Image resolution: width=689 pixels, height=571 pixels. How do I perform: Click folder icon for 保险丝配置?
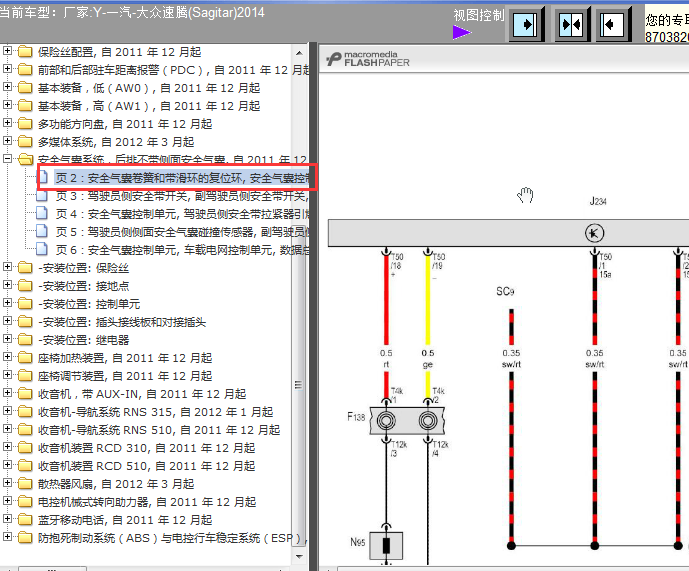coord(25,52)
